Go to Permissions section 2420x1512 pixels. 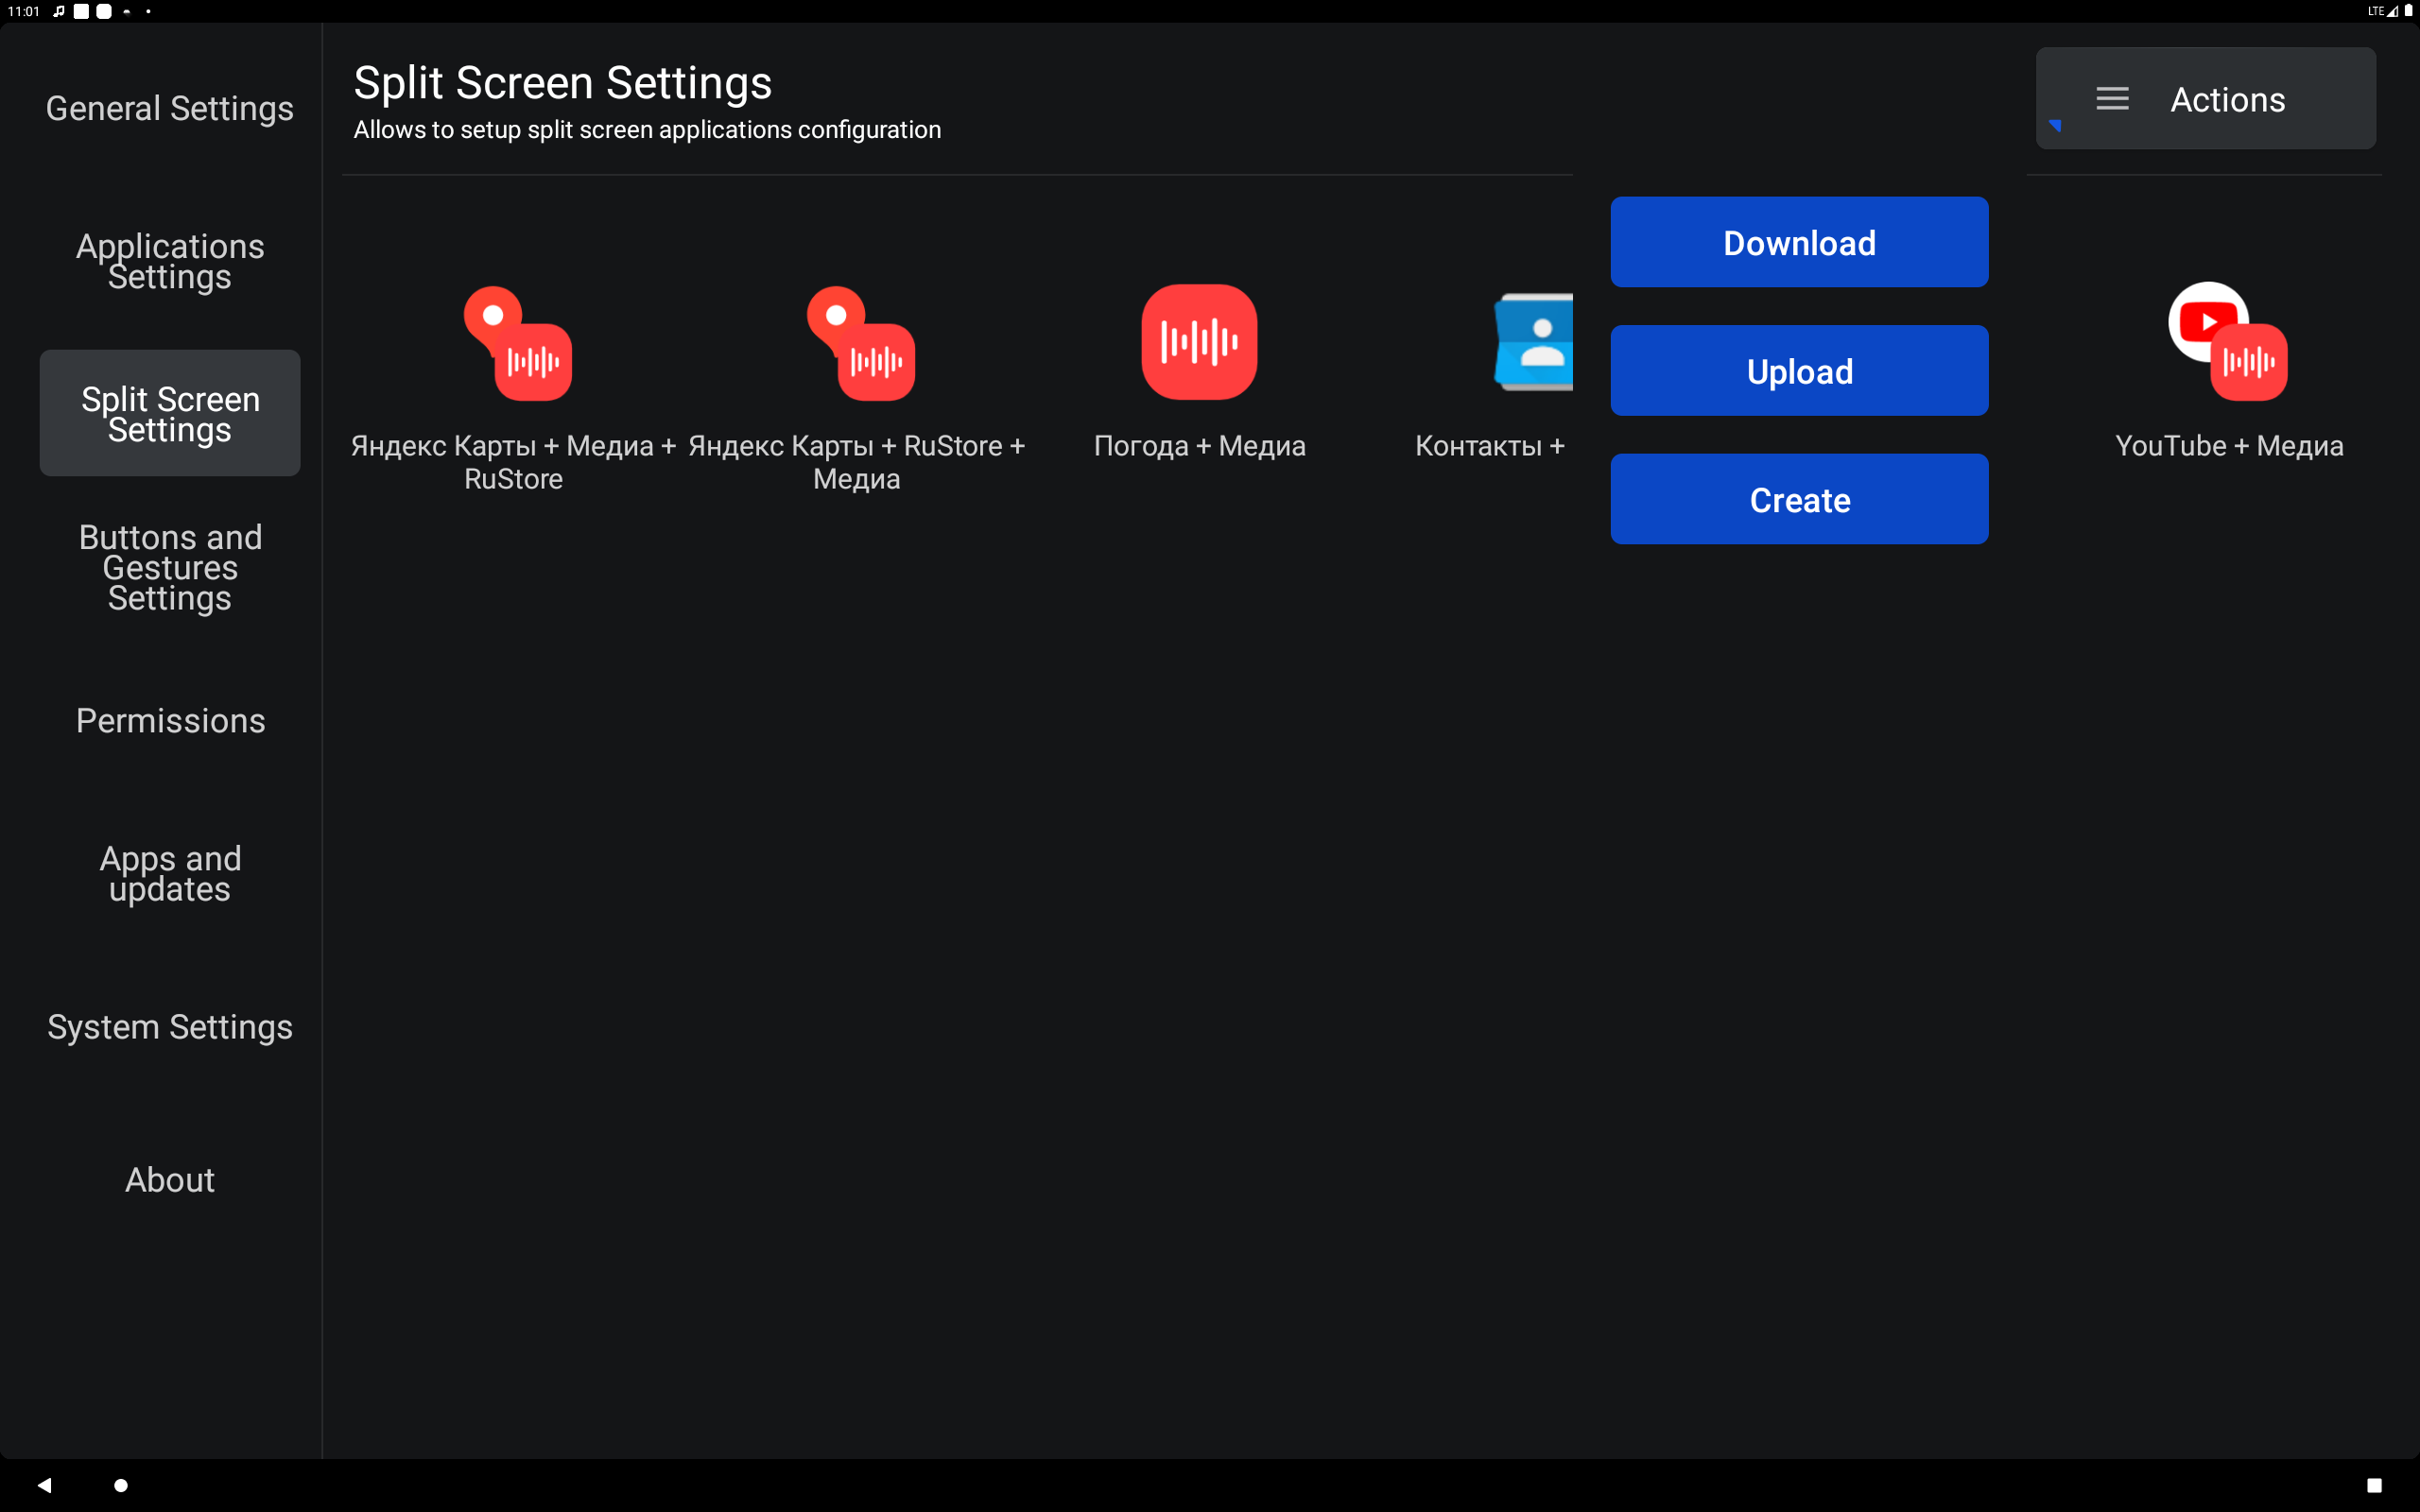[x=170, y=721]
